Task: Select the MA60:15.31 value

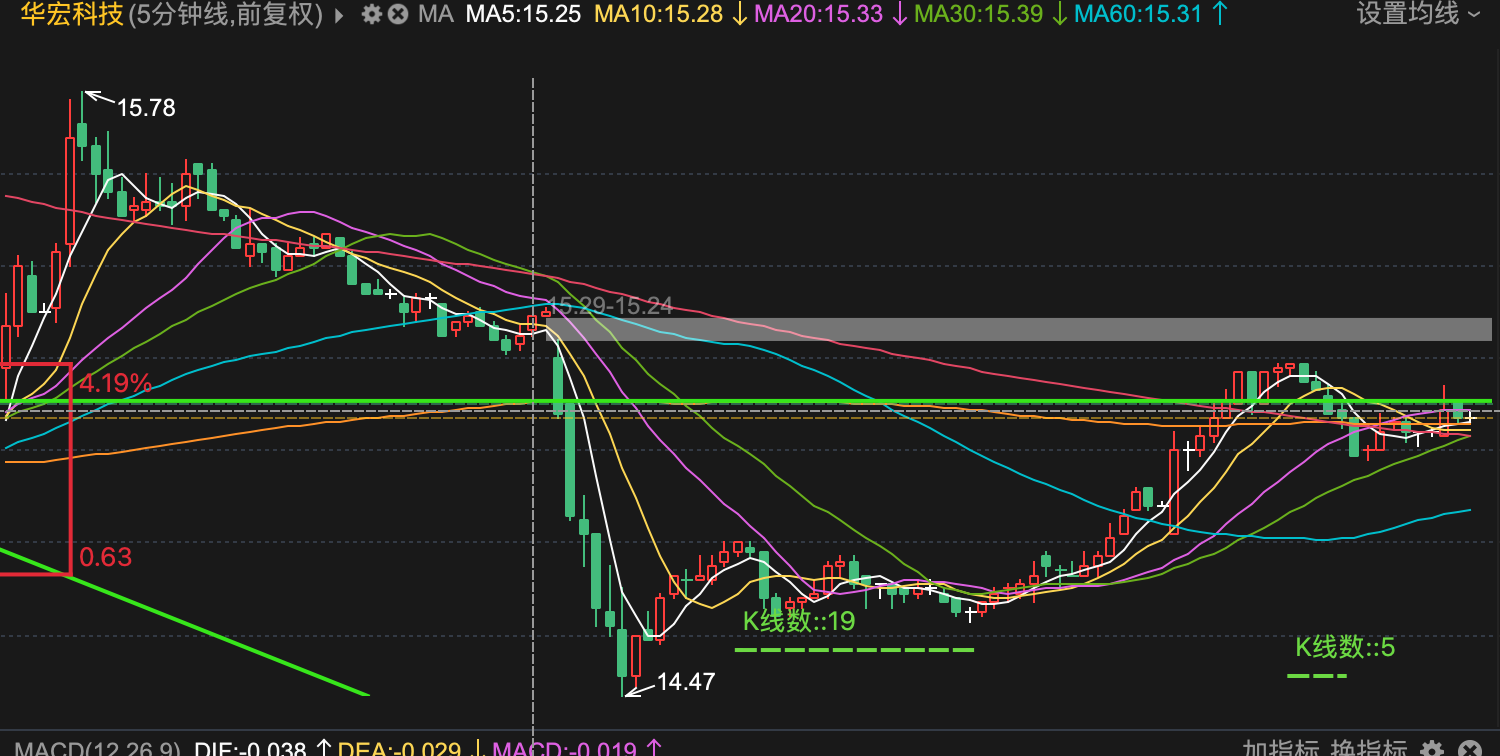Action: point(1139,15)
